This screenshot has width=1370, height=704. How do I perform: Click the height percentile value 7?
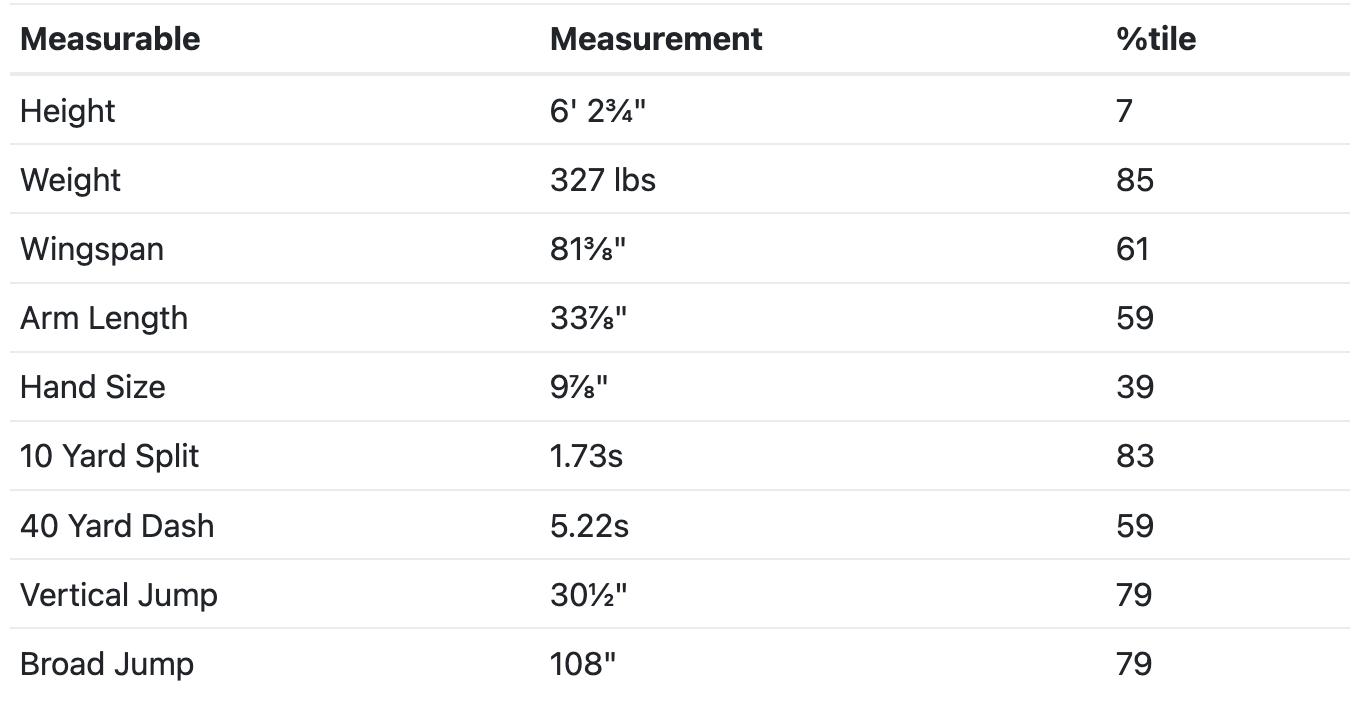(1125, 110)
